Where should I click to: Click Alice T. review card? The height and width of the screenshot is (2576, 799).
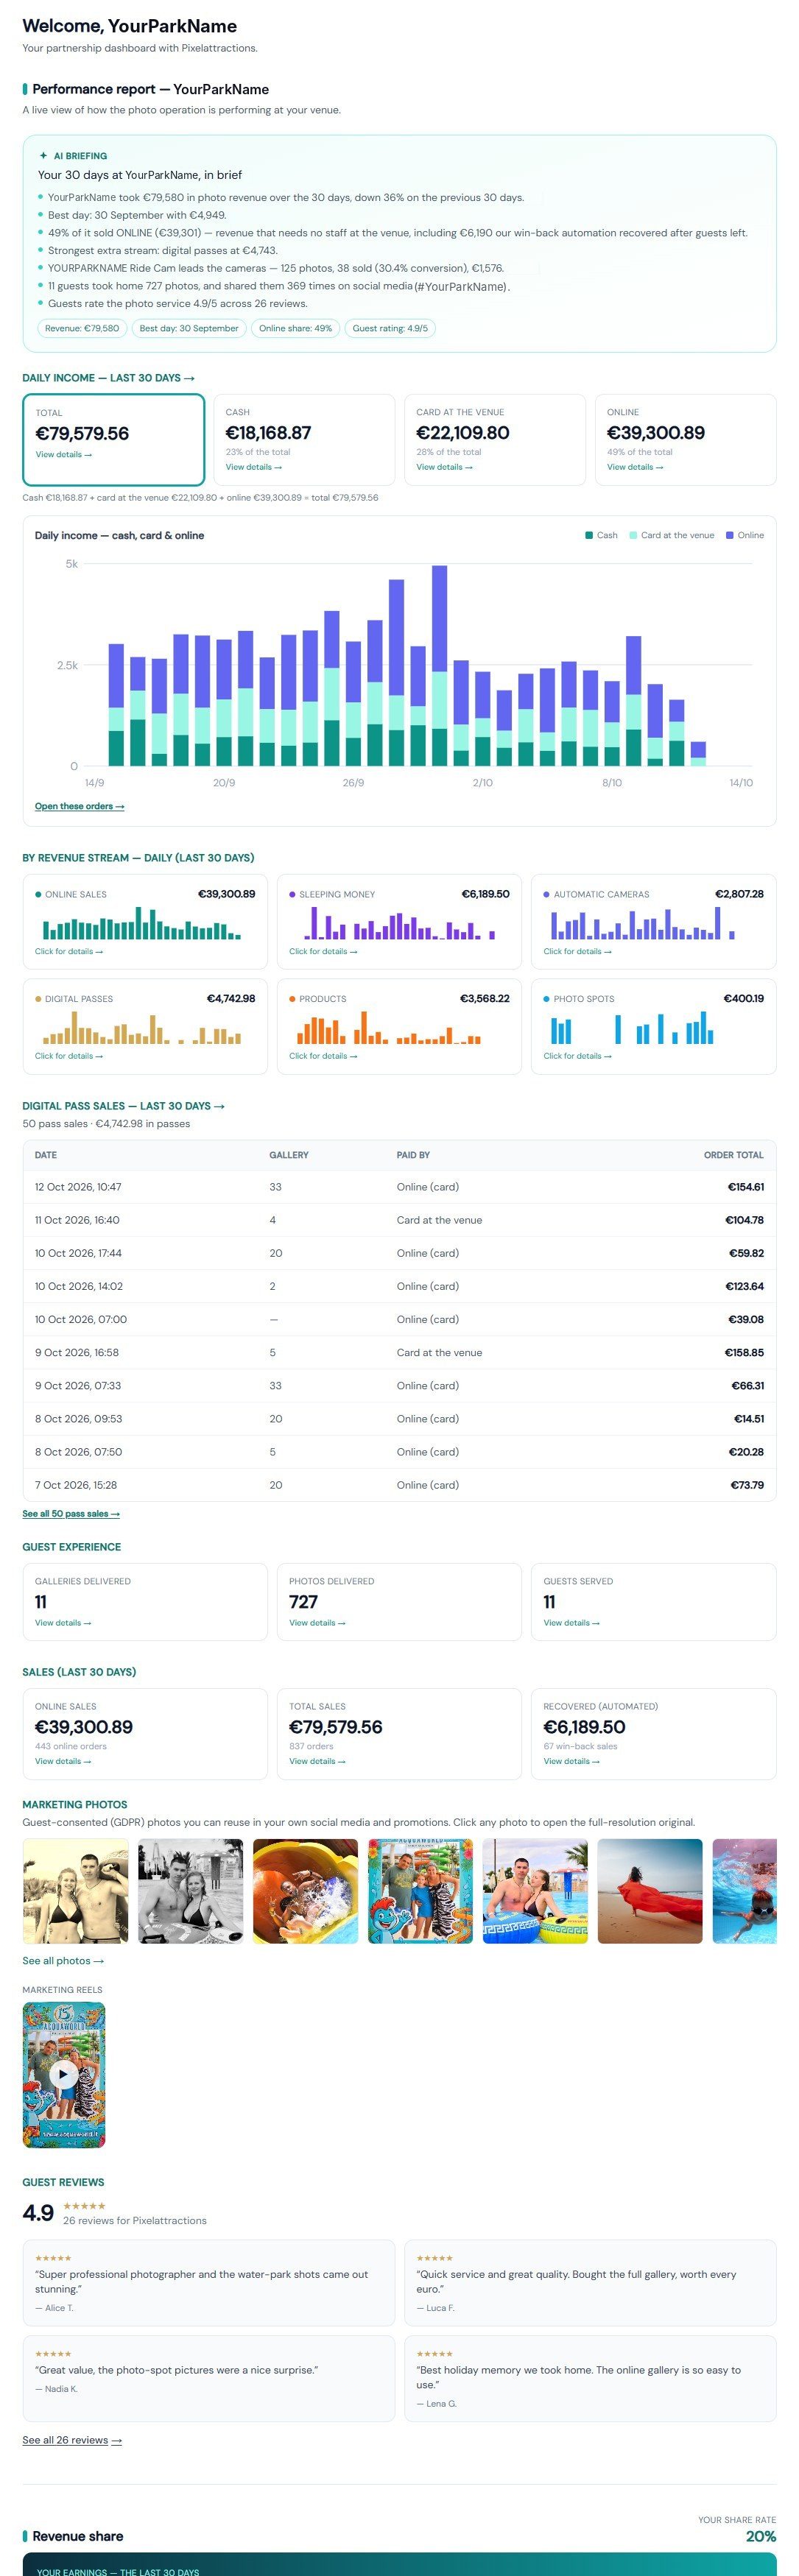coord(209,2282)
